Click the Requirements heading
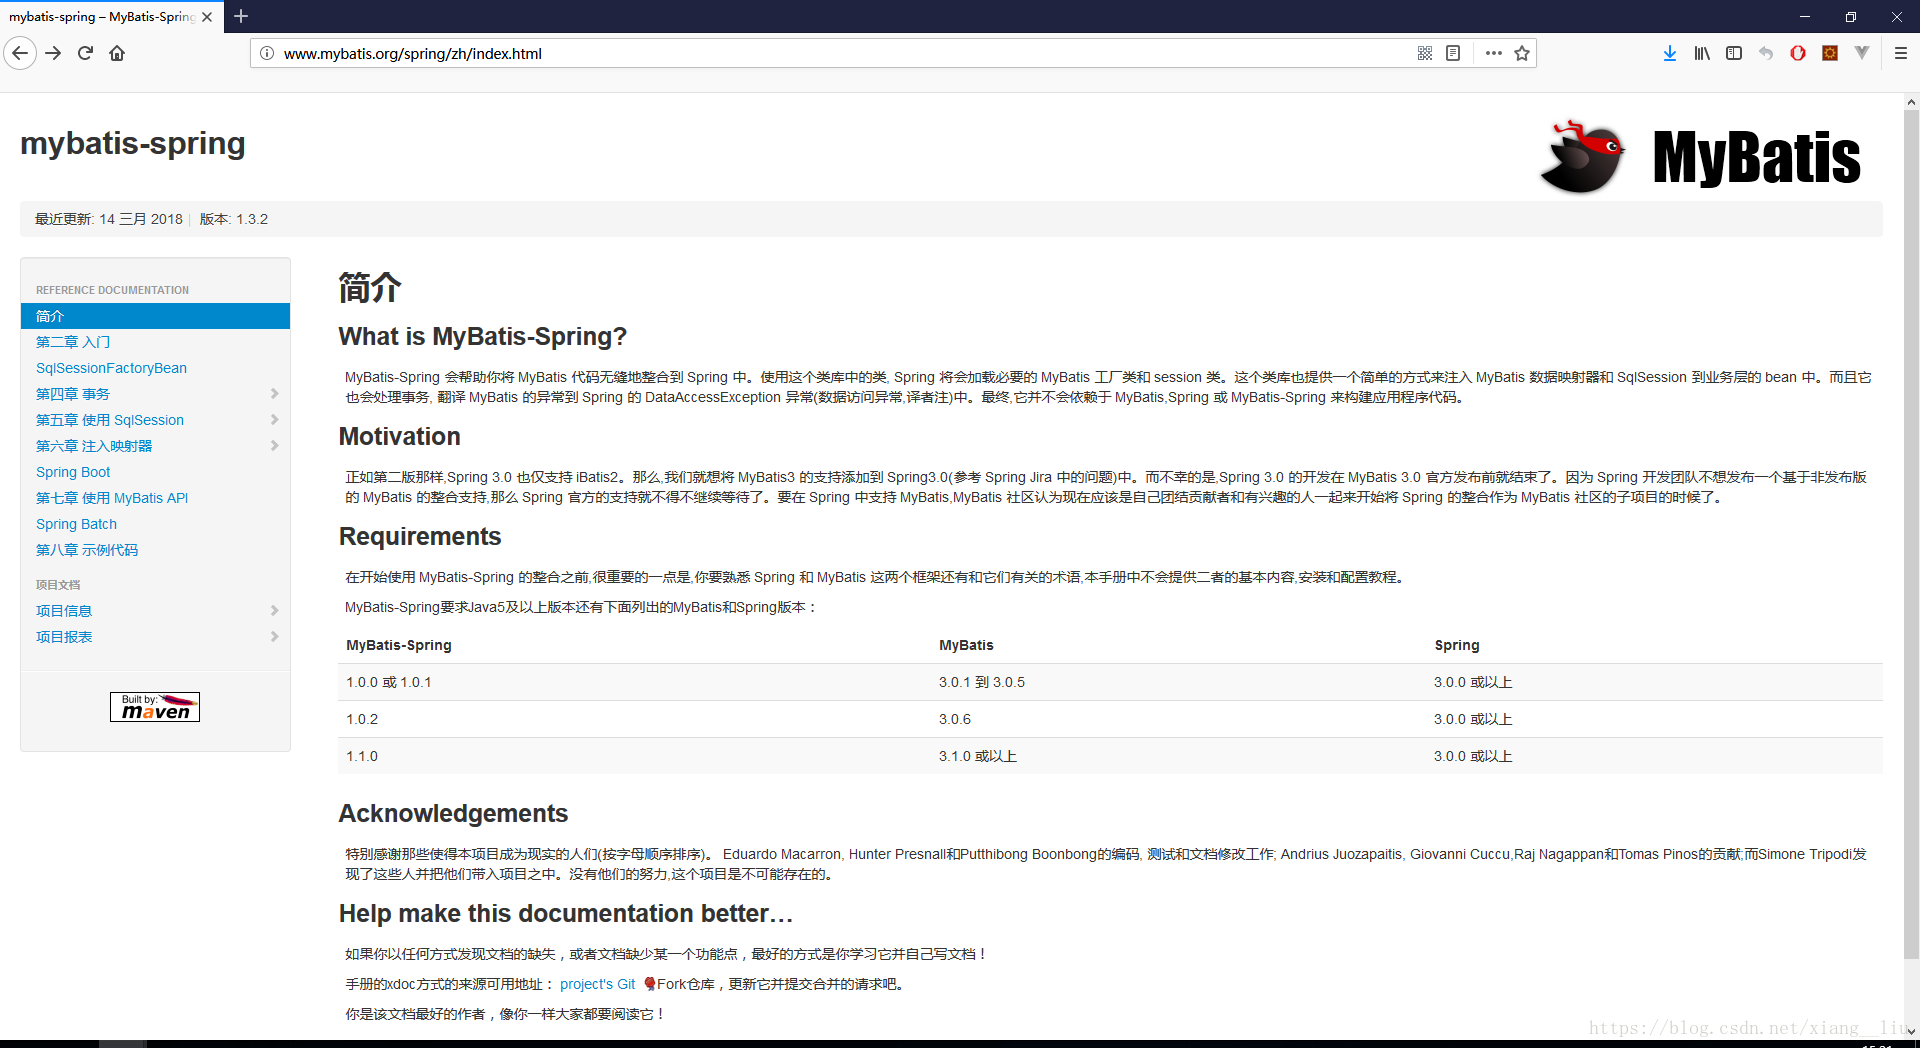Viewport: 1920px width, 1048px height. point(420,536)
